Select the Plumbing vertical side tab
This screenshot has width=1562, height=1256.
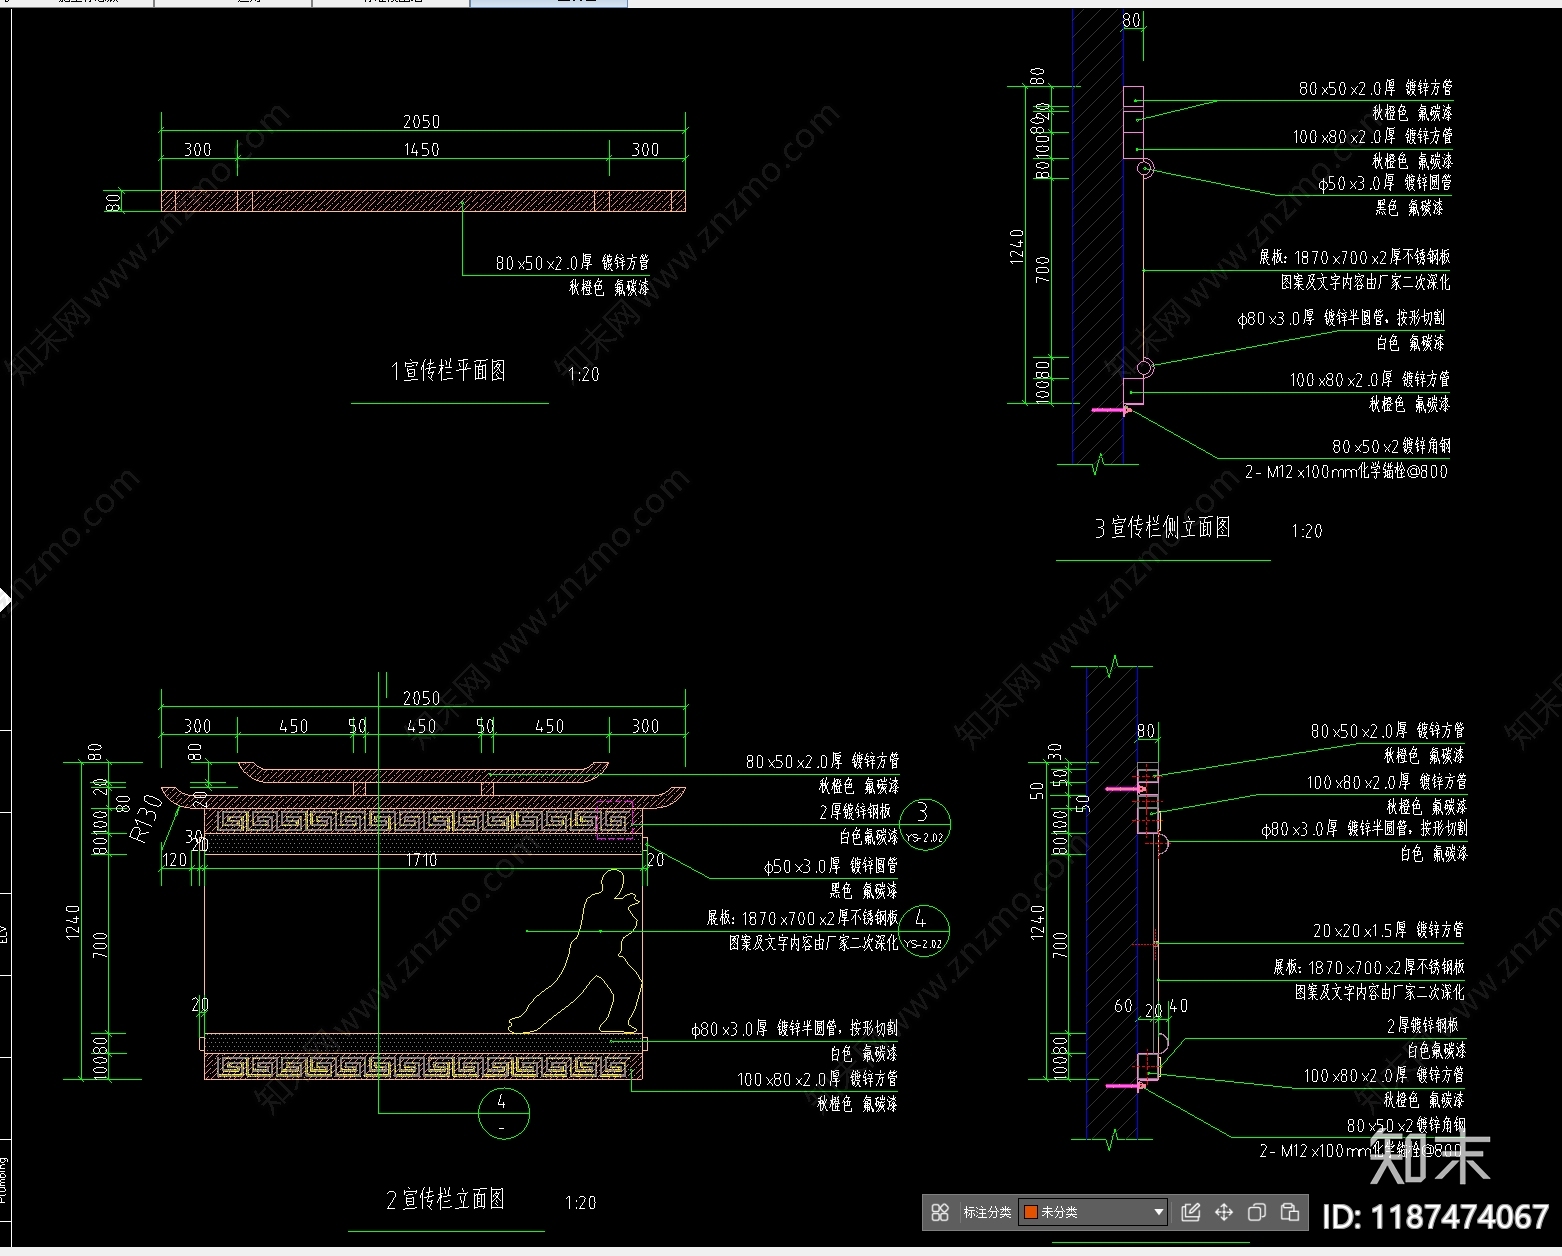pos(4,1180)
